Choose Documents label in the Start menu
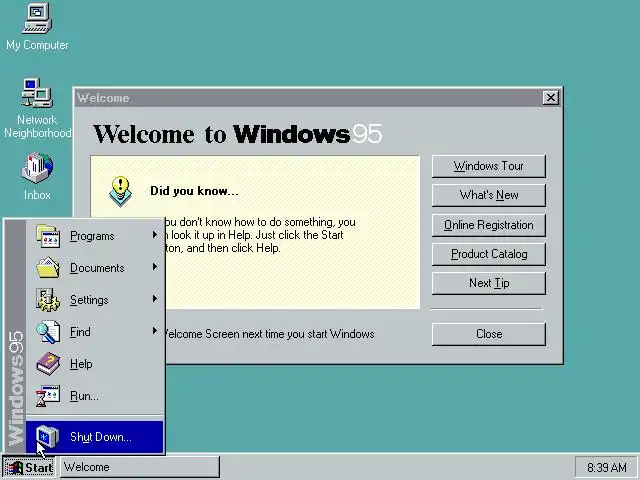The image size is (640, 480). [x=97, y=268]
